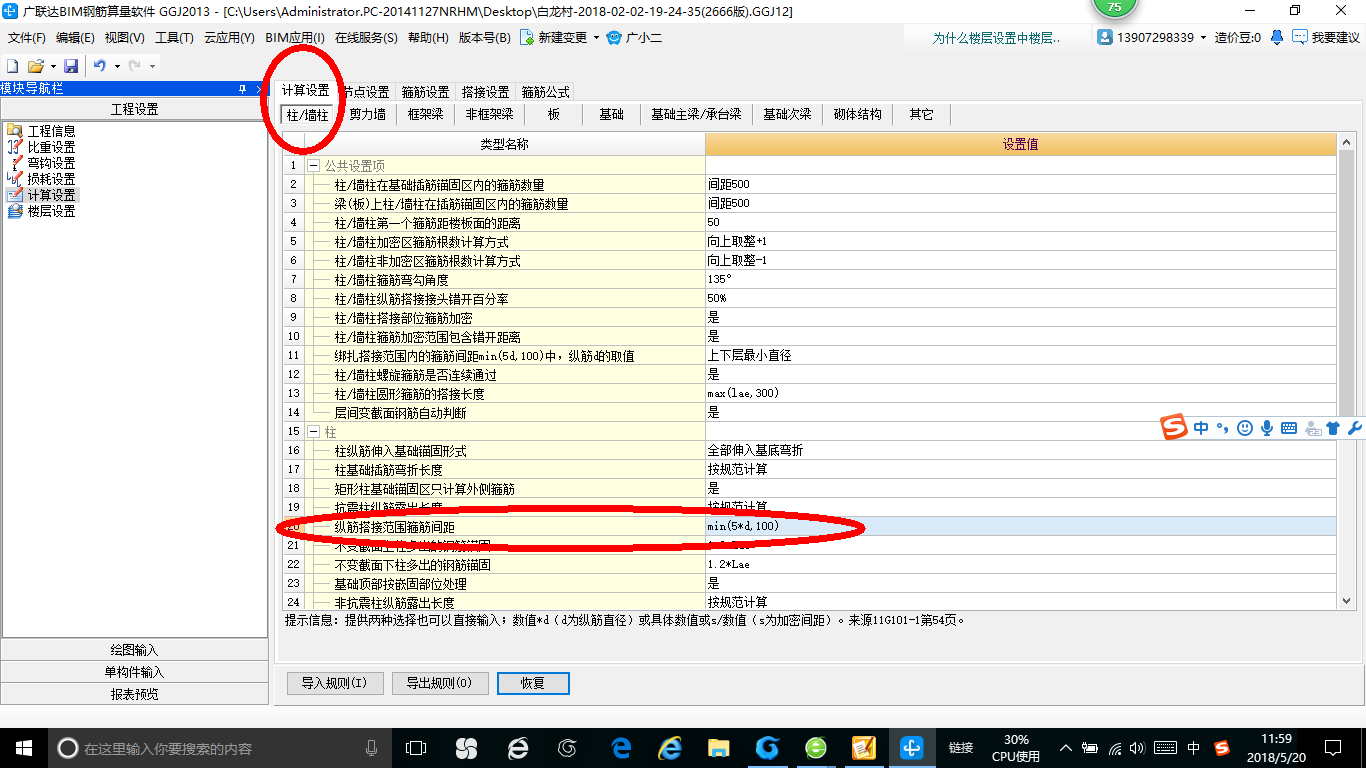The width and height of the screenshot is (1366, 768).
Task: Open 云应用(Y) menu
Action: point(229,38)
